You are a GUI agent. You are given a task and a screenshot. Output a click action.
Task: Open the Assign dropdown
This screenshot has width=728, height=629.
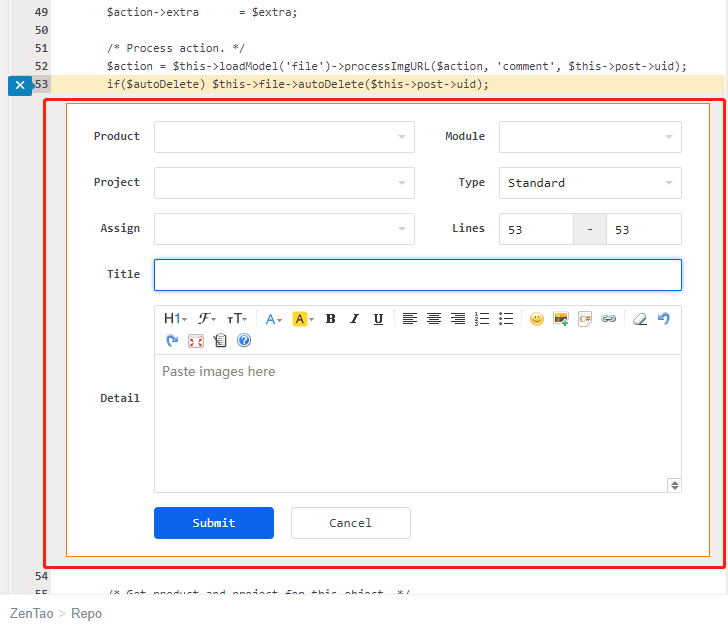pos(284,229)
